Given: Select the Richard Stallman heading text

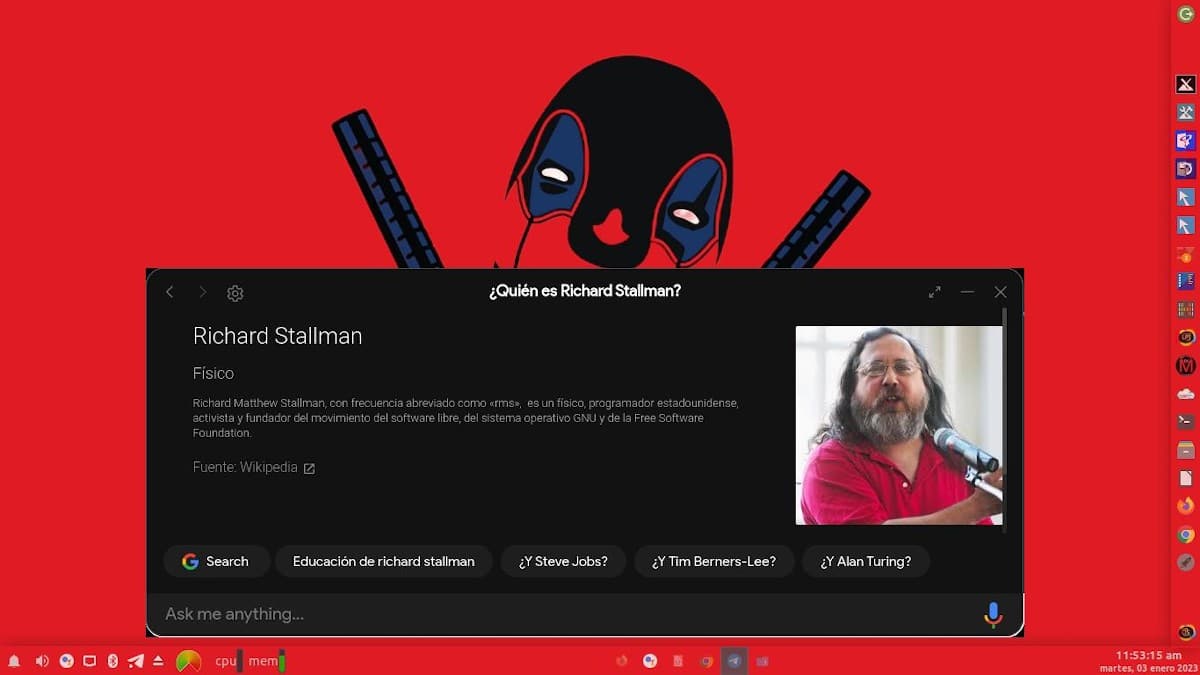Looking at the screenshot, I should point(277,336).
